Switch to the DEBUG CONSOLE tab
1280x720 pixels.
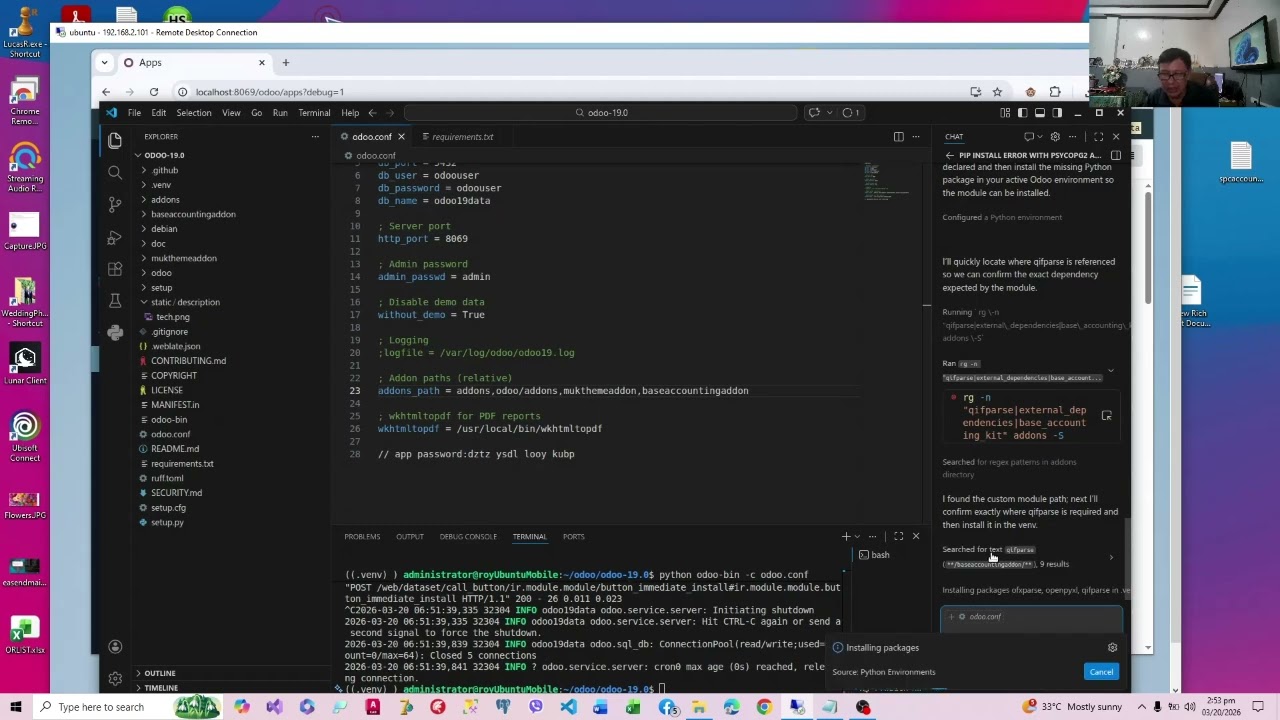468,537
